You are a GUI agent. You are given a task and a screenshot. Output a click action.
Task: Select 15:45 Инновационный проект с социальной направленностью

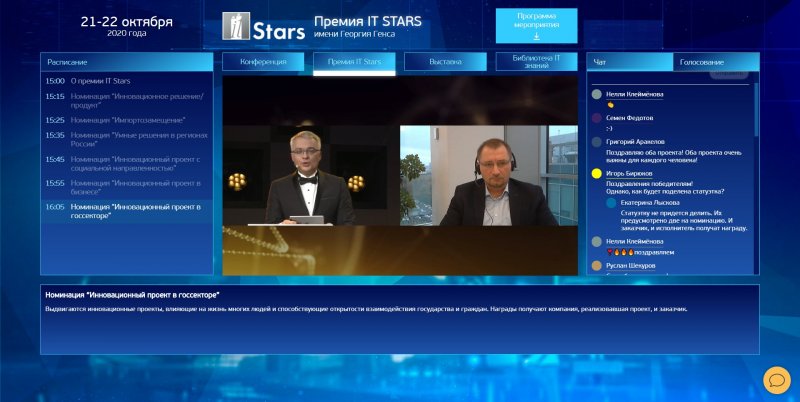[127, 164]
